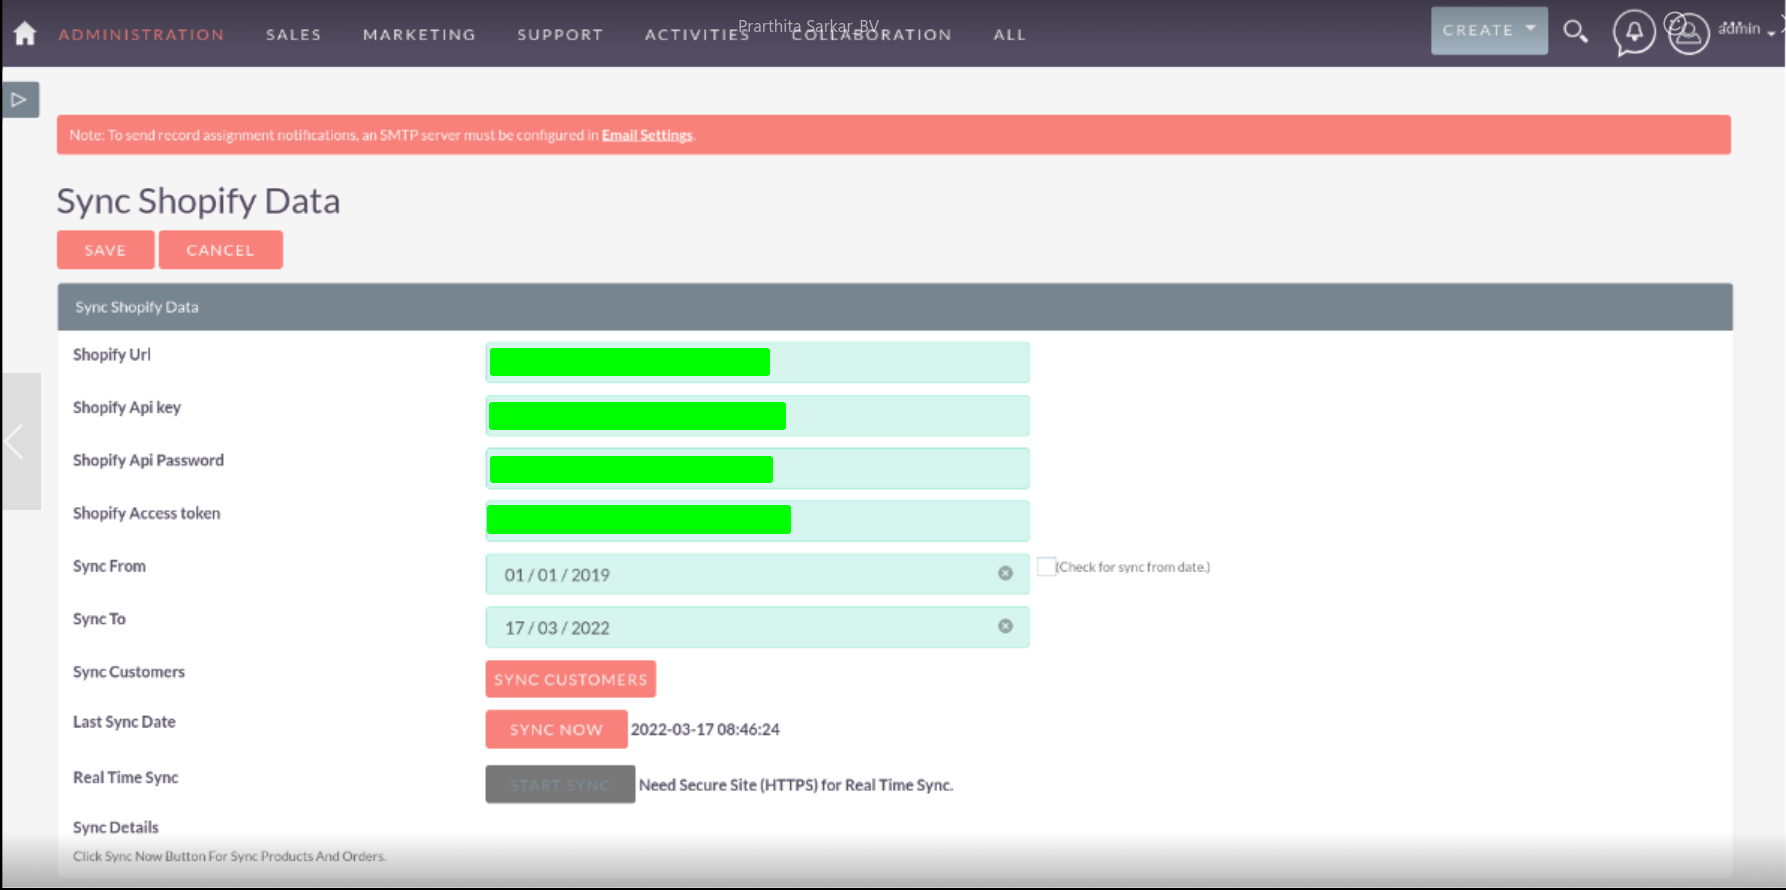1786x890 pixels.
Task: Click 'Click Sync Now Button' hint text
Action: [229, 856]
